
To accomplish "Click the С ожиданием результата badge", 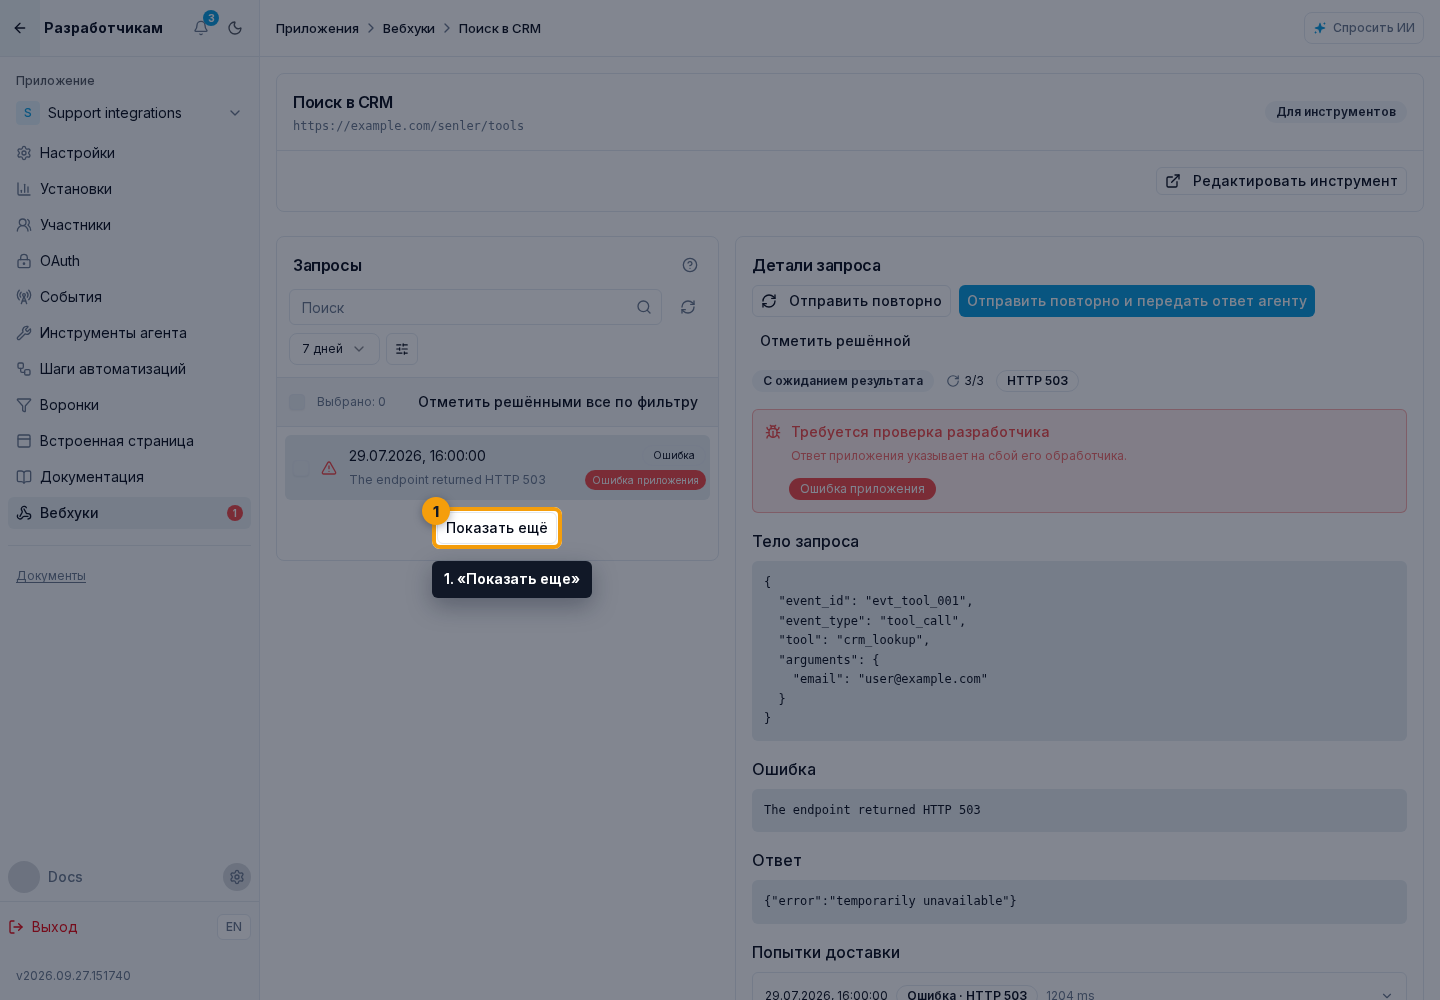I will click(843, 381).
